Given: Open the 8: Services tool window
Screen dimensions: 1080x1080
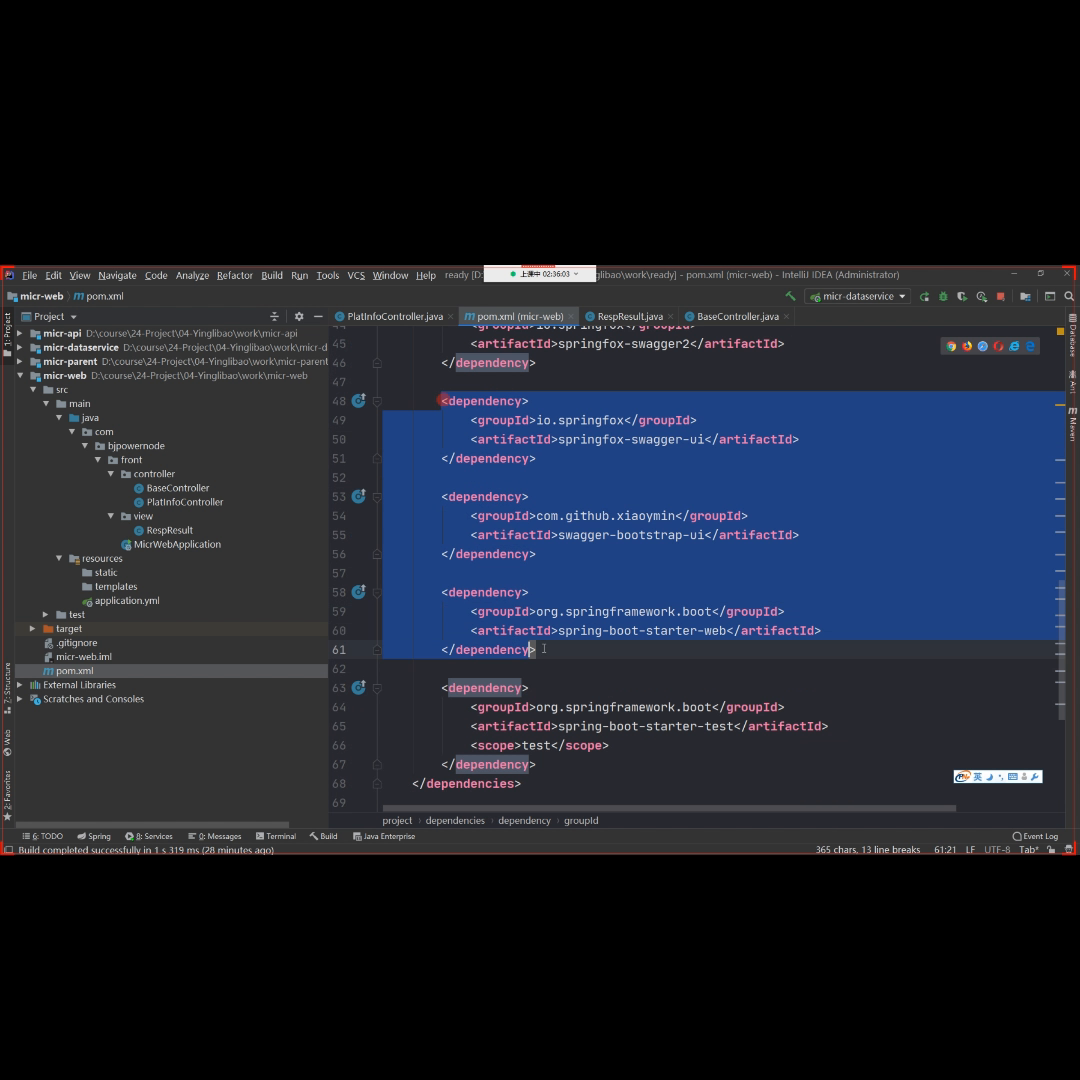Looking at the screenshot, I should coord(149,837).
